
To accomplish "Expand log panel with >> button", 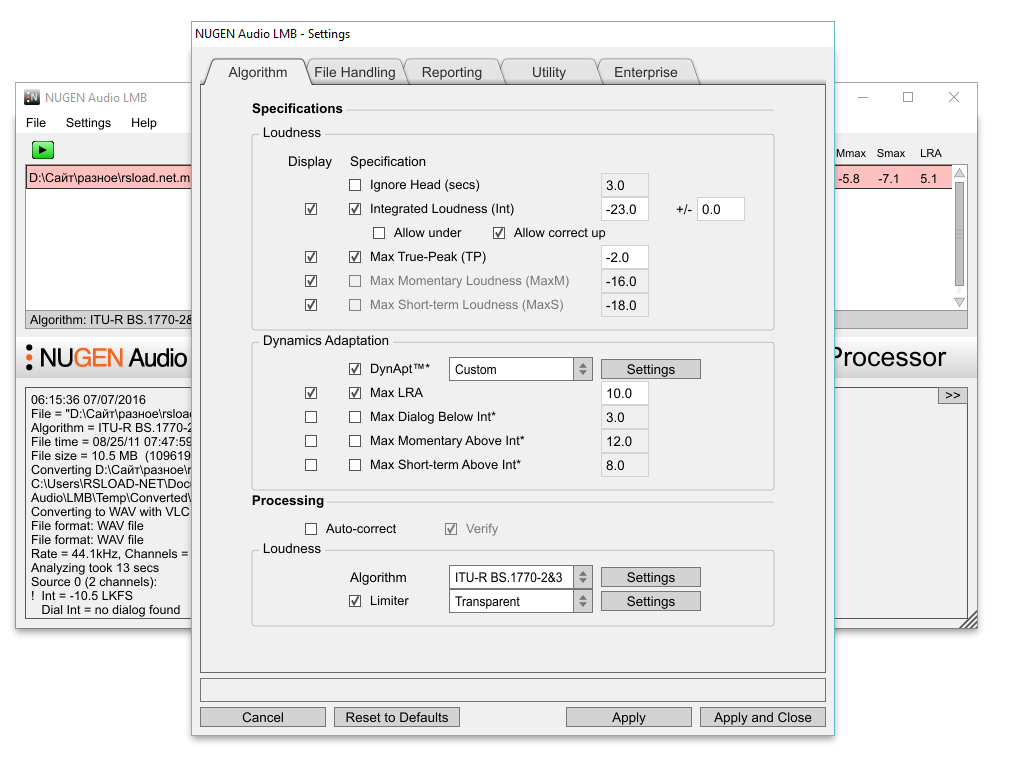I will click(x=952, y=395).
